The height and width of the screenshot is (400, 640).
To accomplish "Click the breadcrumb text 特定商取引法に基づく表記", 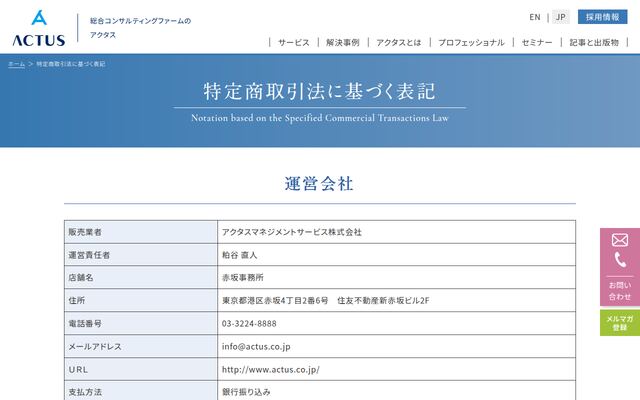I will tap(71, 64).
